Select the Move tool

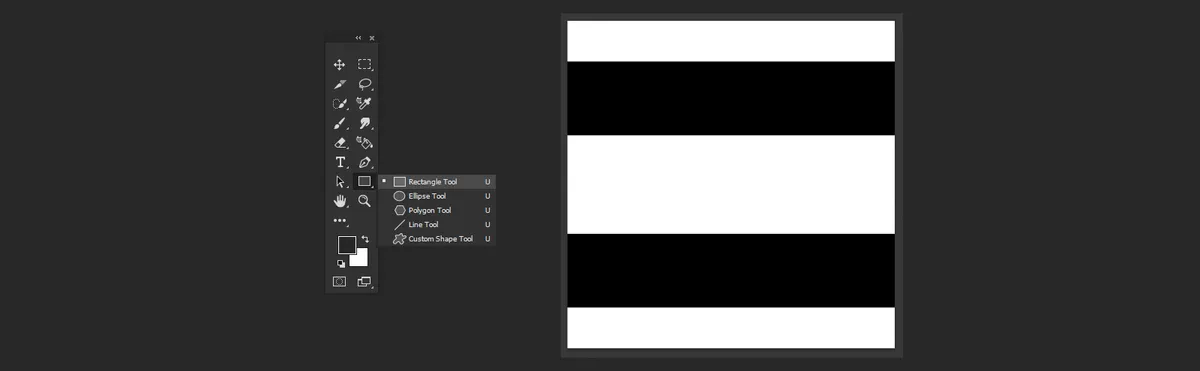340,64
